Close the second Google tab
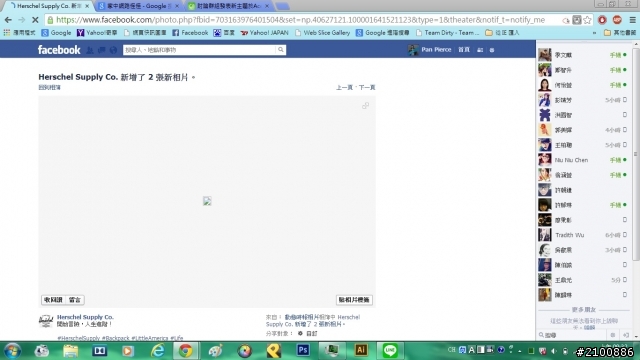Viewport: 640px width, 360px height. click(x=177, y=6)
